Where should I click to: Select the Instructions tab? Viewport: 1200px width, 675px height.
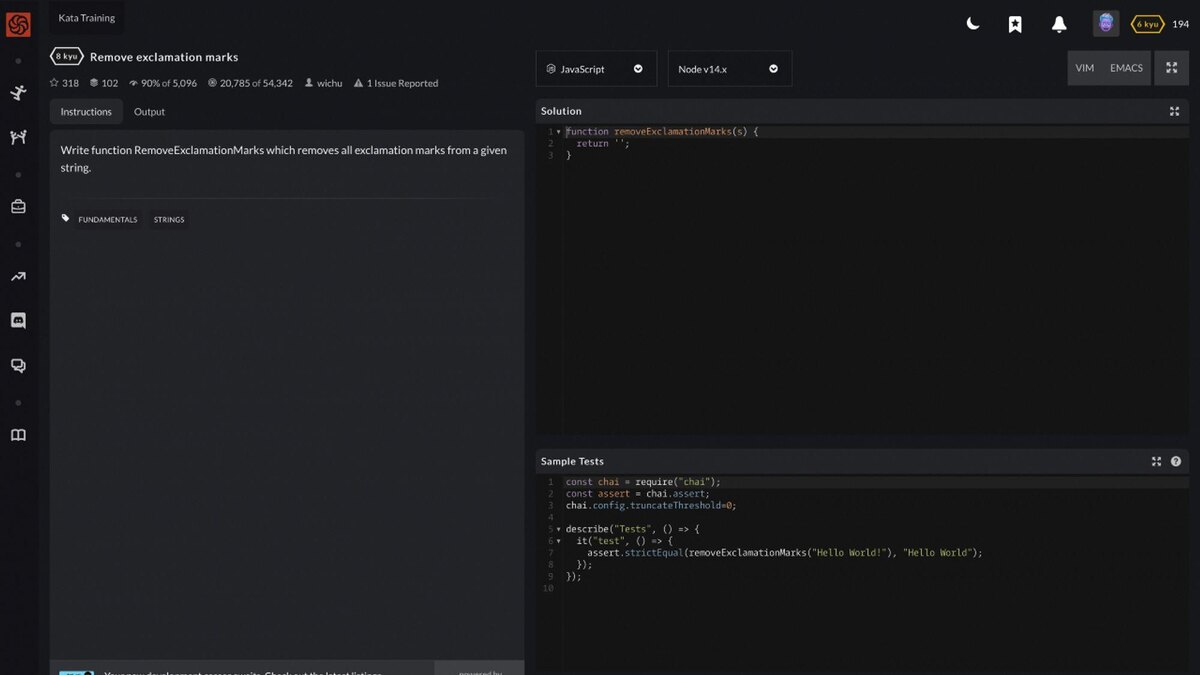point(85,111)
